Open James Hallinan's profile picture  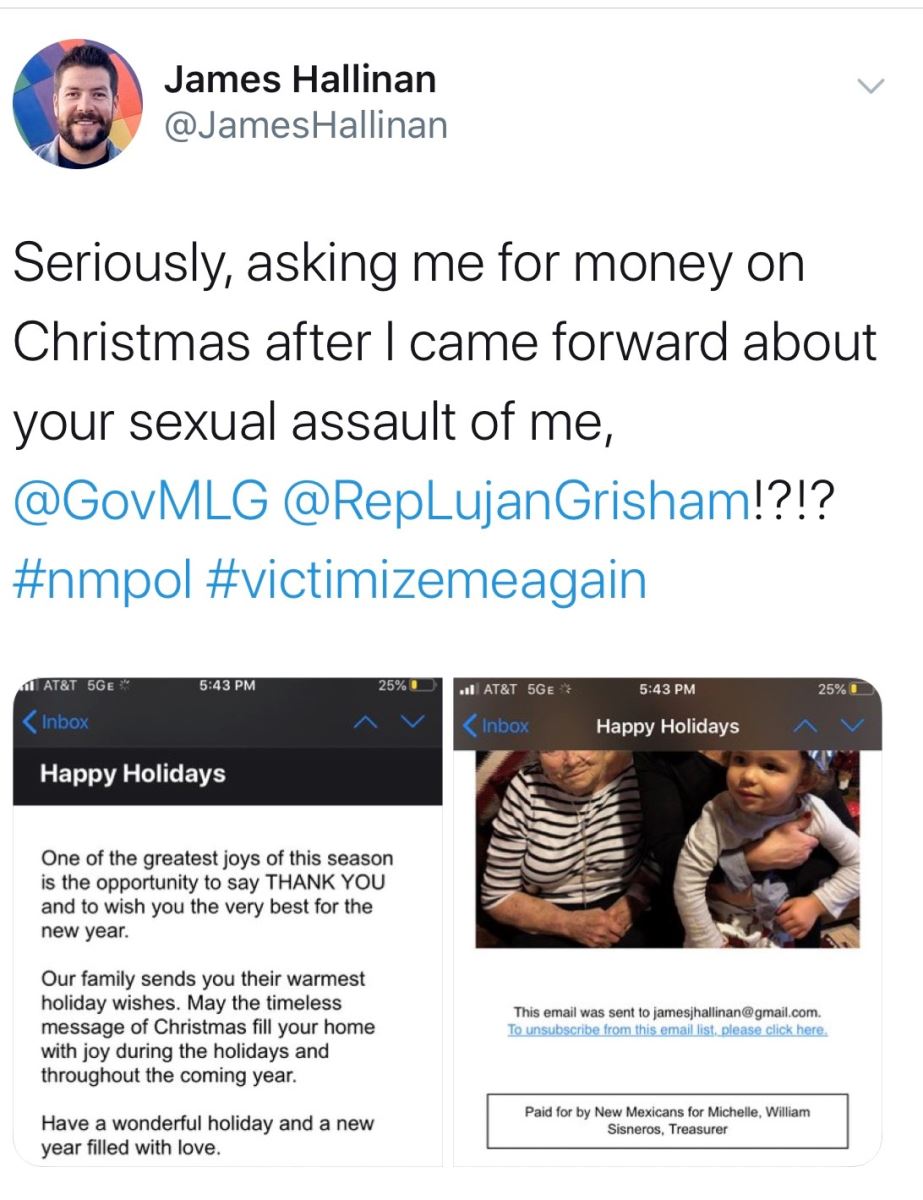tap(77, 104)
